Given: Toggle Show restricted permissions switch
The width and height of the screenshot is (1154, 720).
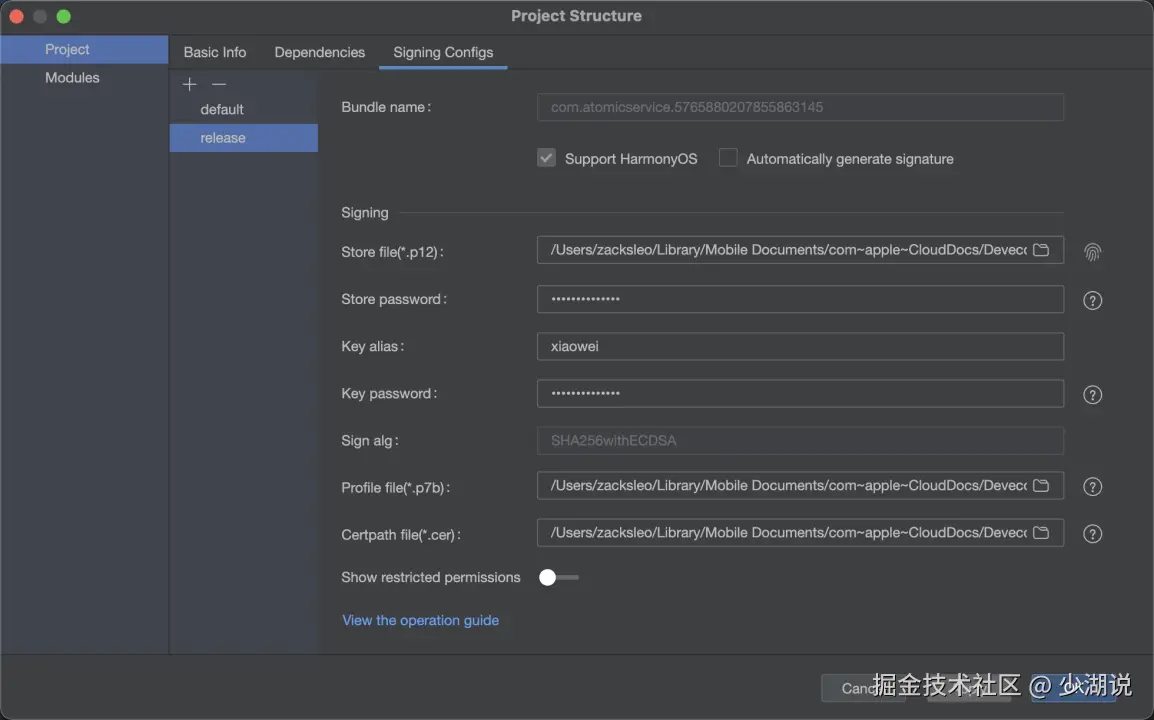Looking at the screenshot, I should click(x=558, y=577).
